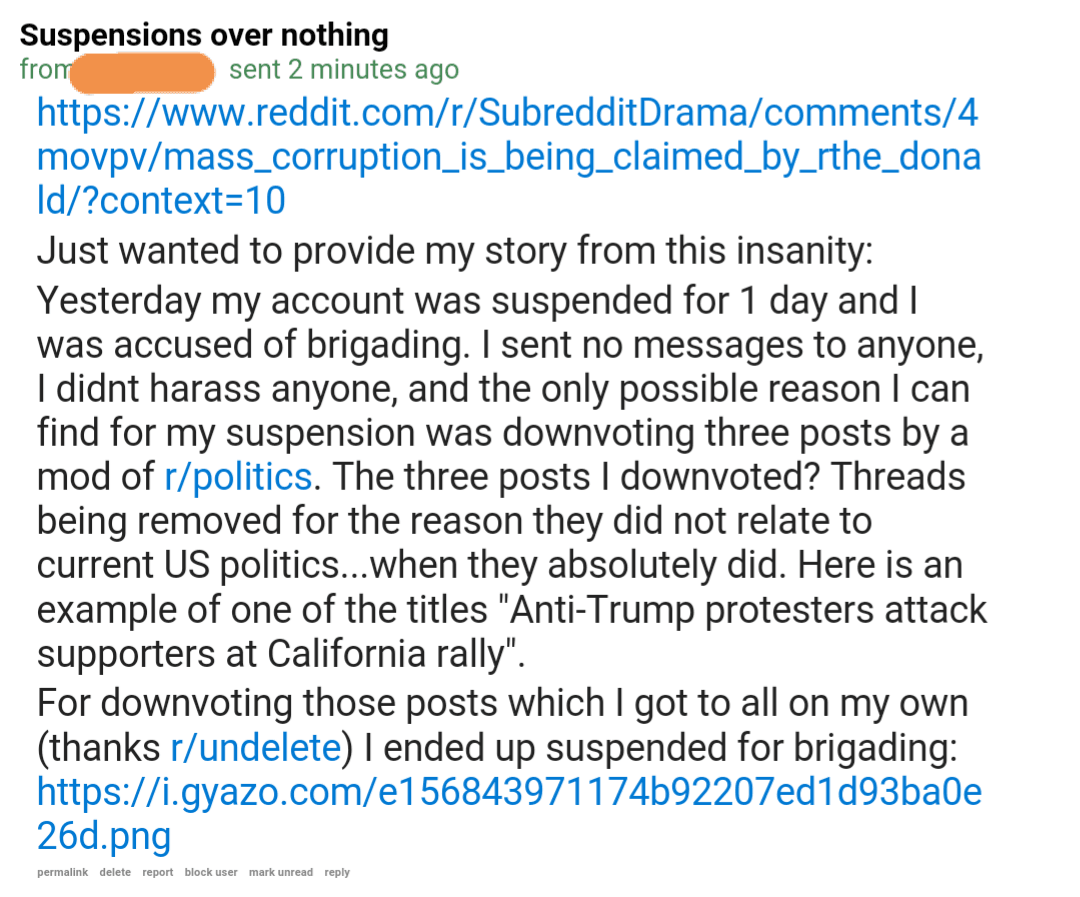Screen dimensions: 1080x897
Task: Mark the message as unread
Action: coord(281,872)
